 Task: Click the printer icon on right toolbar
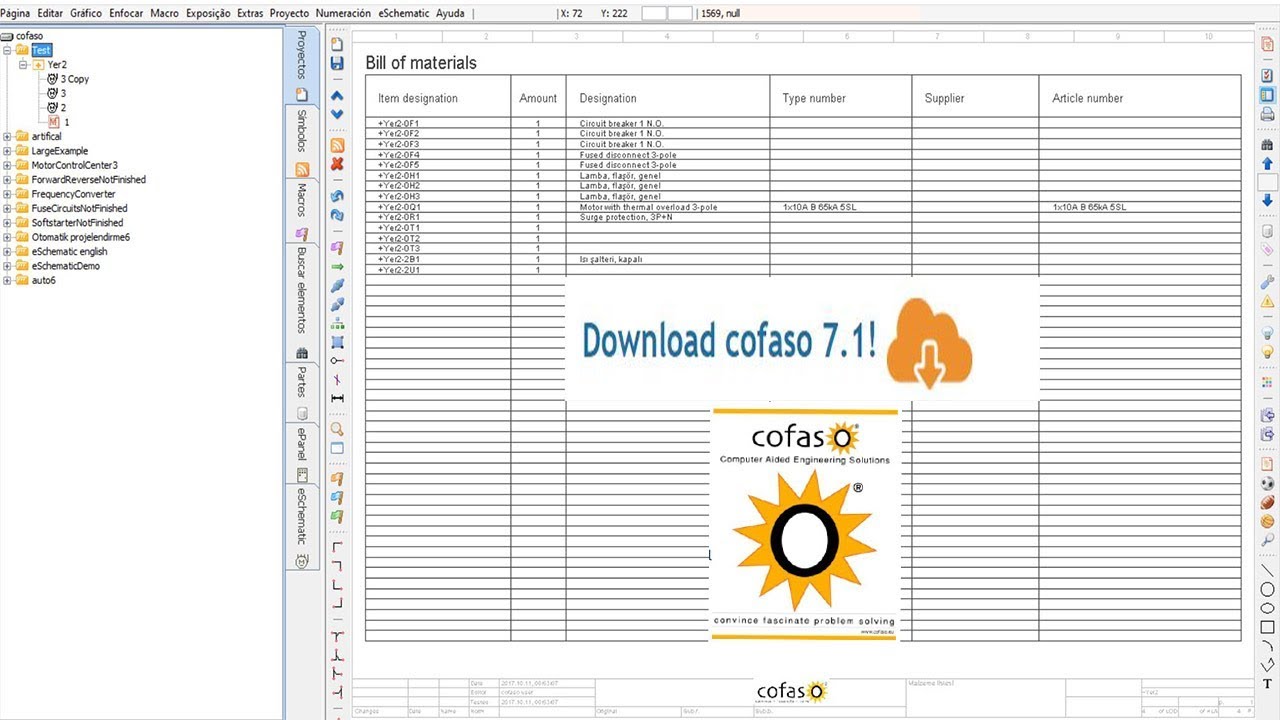[1267, 114]
